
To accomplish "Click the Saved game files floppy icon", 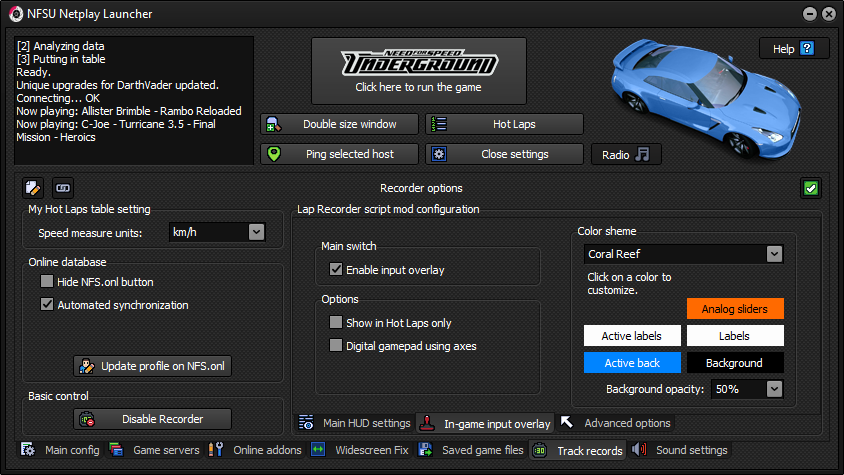I will 425,450.
